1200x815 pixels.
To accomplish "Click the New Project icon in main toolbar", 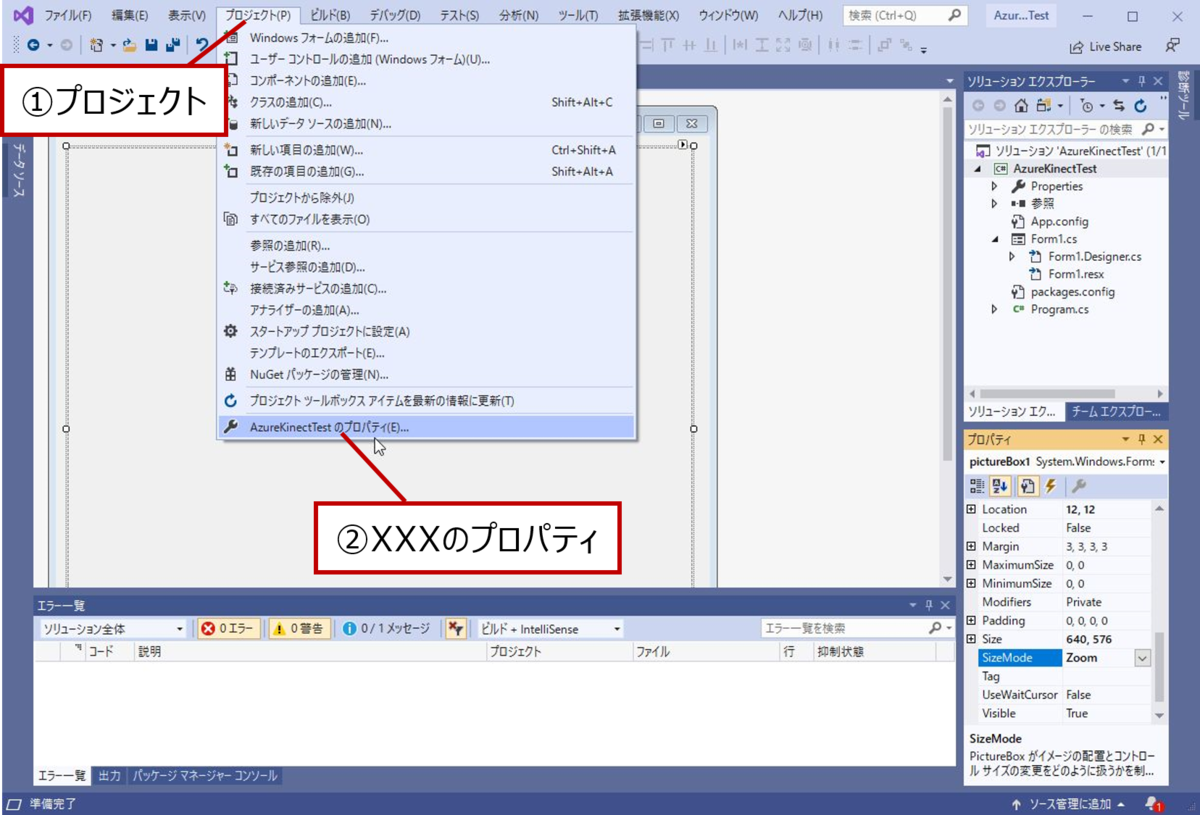I will (x=96, y=45).
